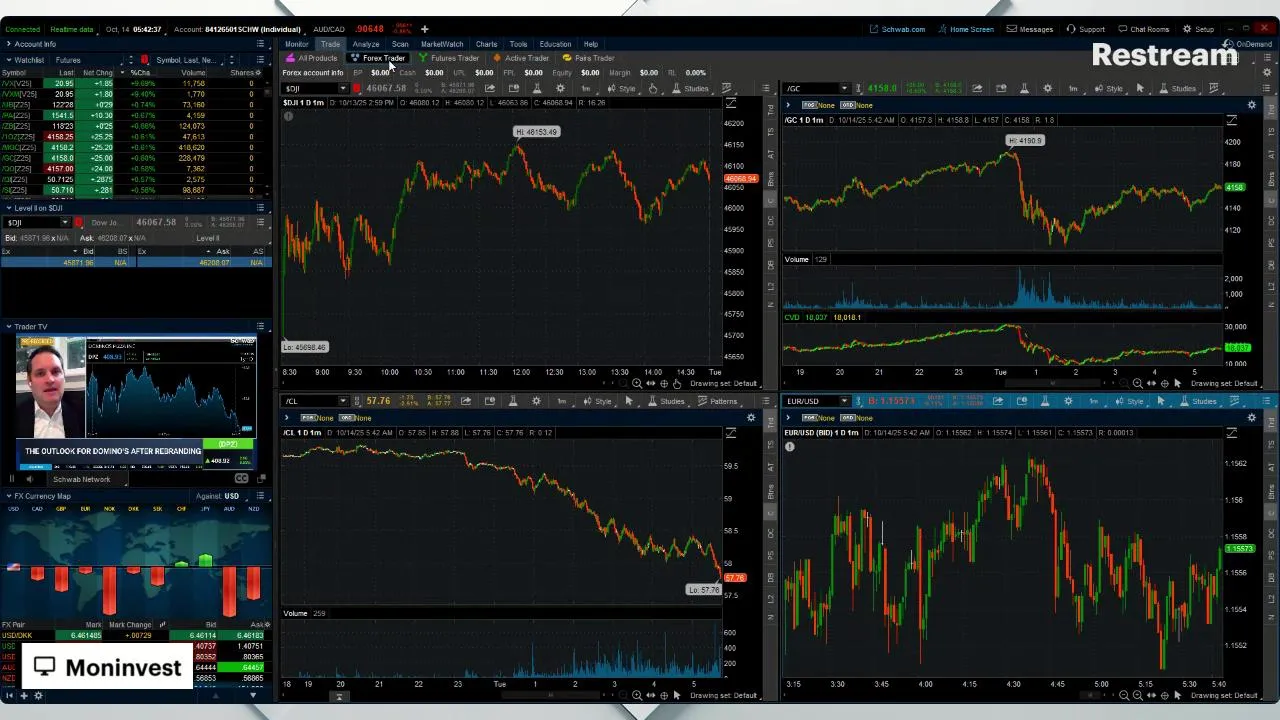Open Patterns on the /CL chart
Image resolution: width=1280 pixels, height=720 pixels.
tap(717, 401)
